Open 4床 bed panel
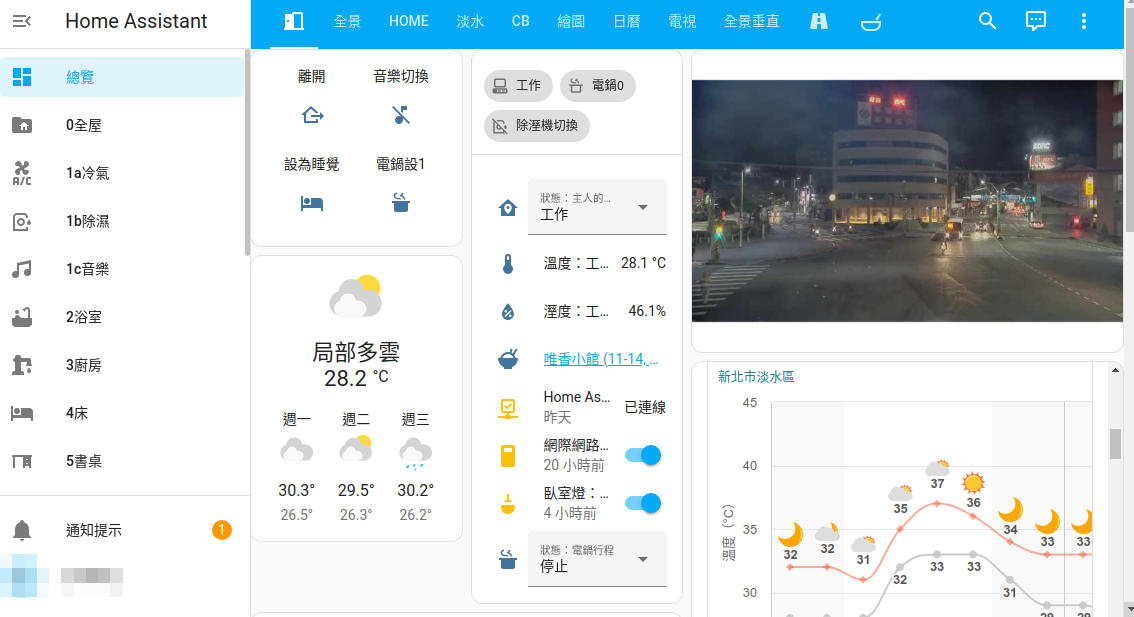 122,413
